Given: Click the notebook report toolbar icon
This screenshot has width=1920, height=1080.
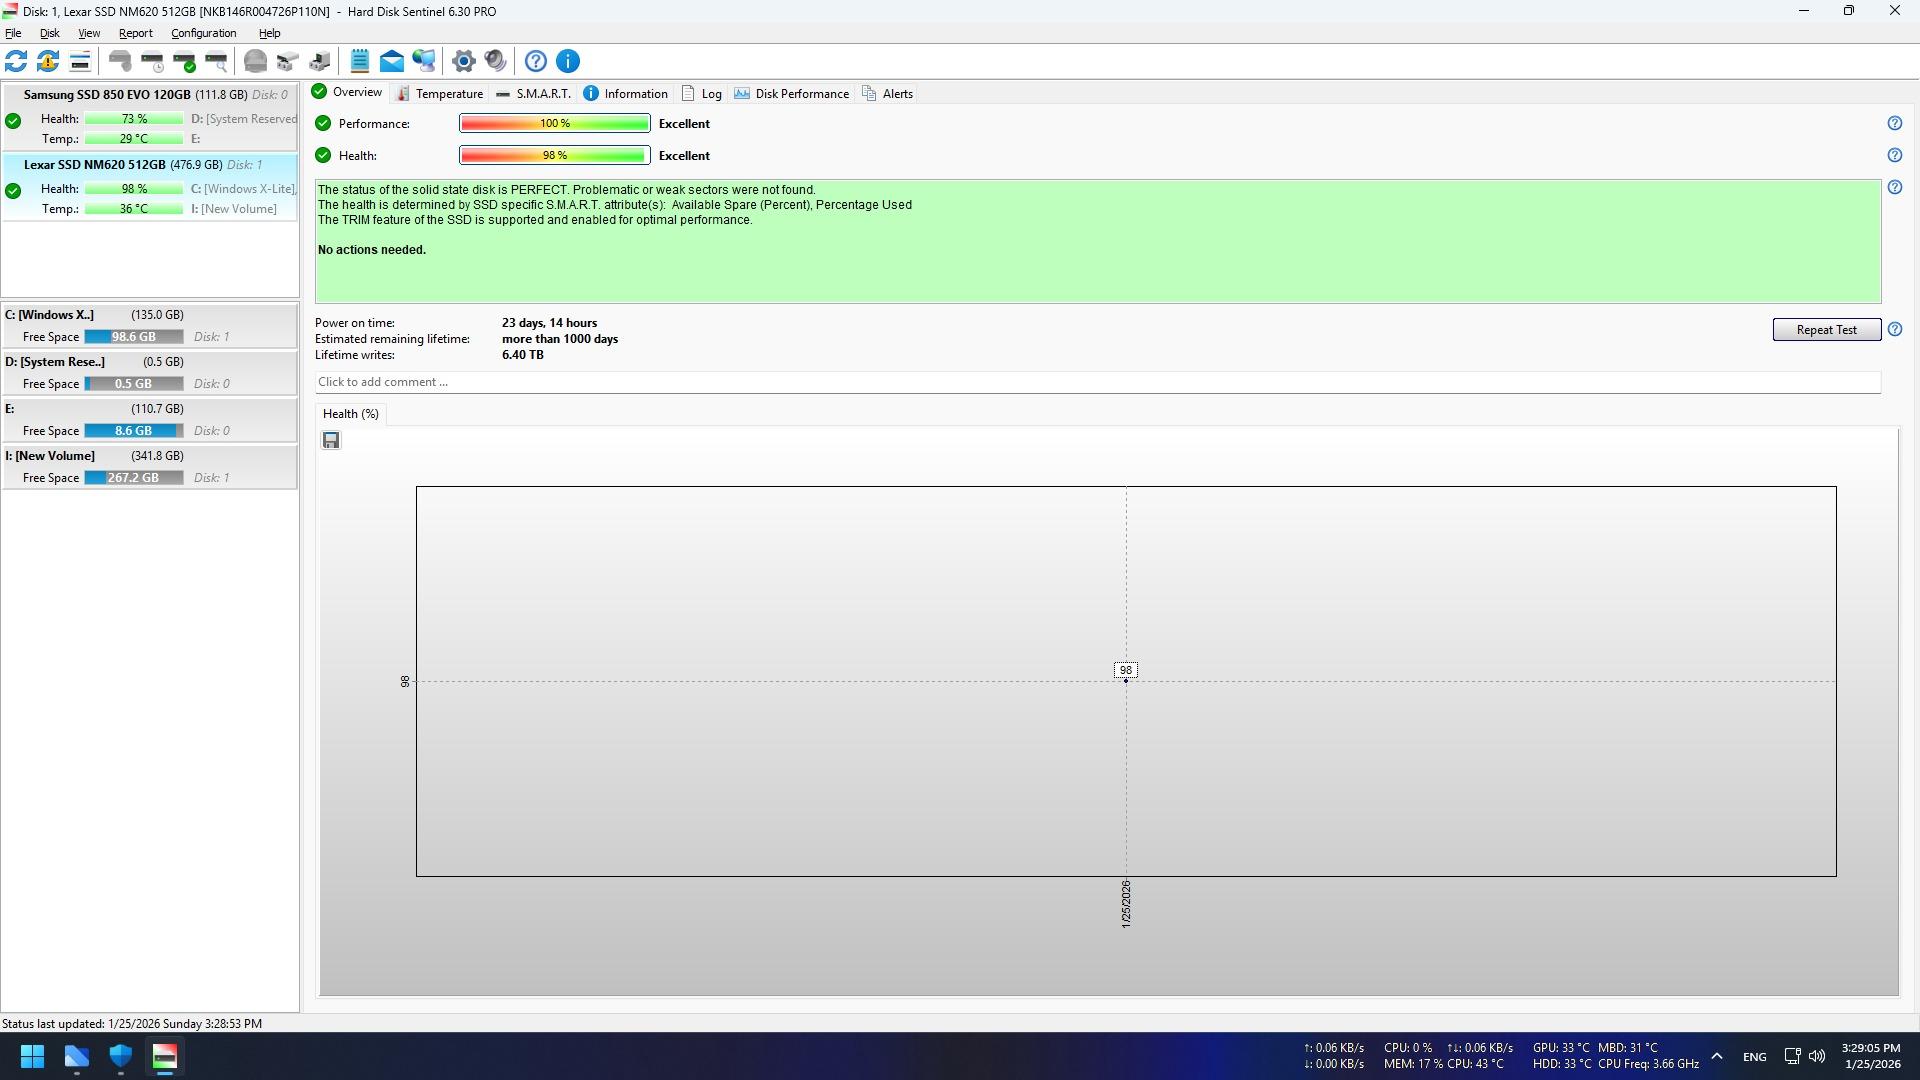Looking at the screenshot, I should (x=360, y=61).
